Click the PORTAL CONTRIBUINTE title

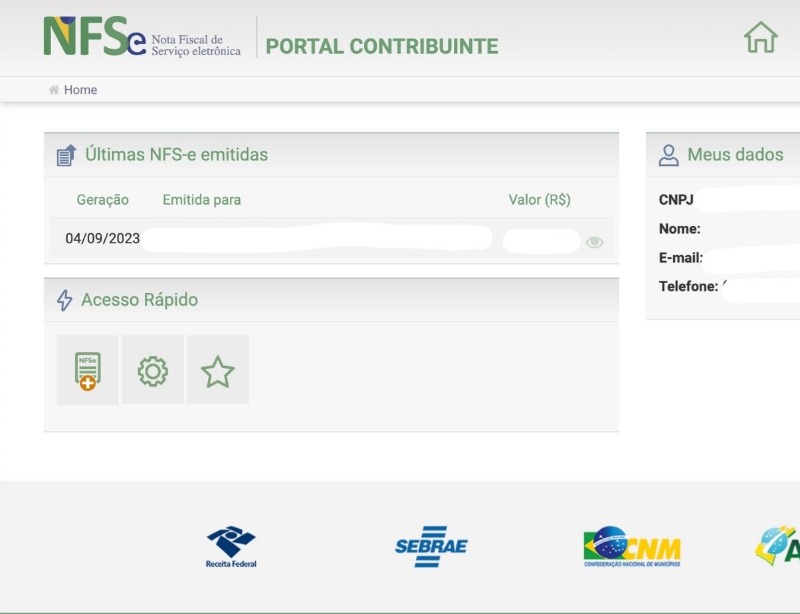381,46
